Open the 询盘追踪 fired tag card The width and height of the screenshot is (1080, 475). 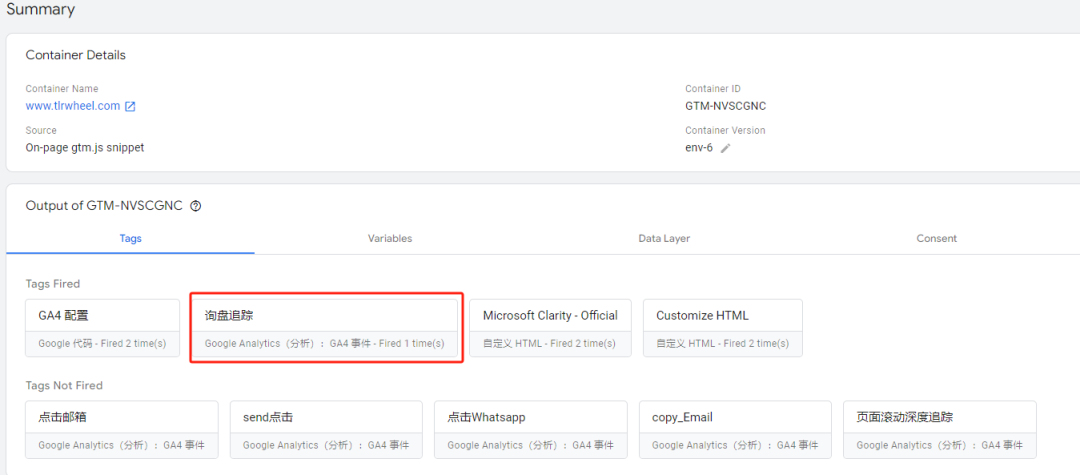point(325,328)
